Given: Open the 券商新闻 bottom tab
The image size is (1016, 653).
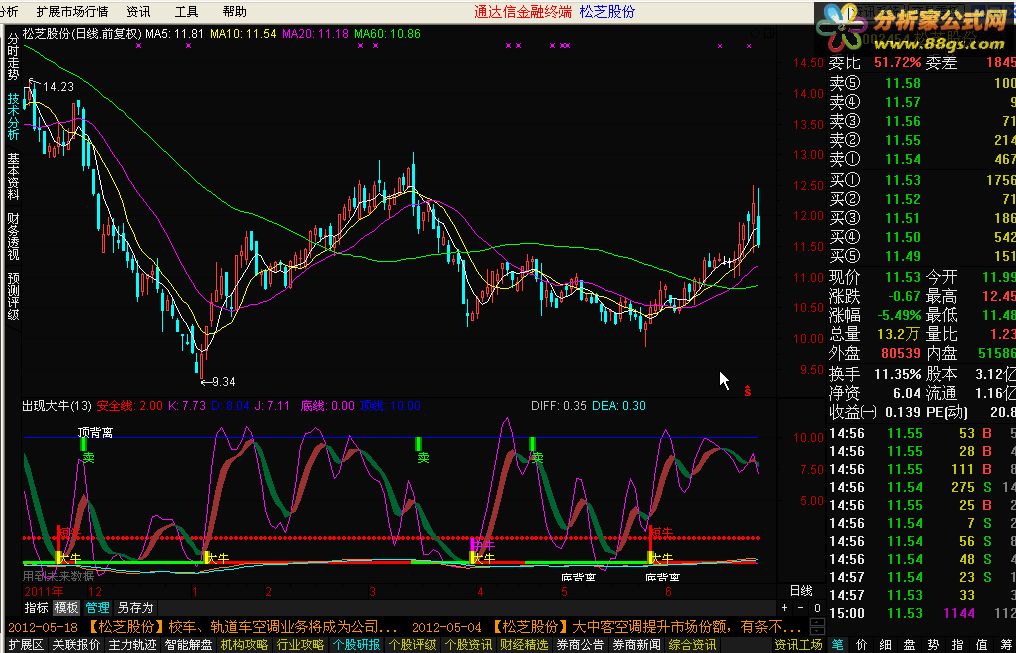Looking at the screenshot, I should pos(636,645).
